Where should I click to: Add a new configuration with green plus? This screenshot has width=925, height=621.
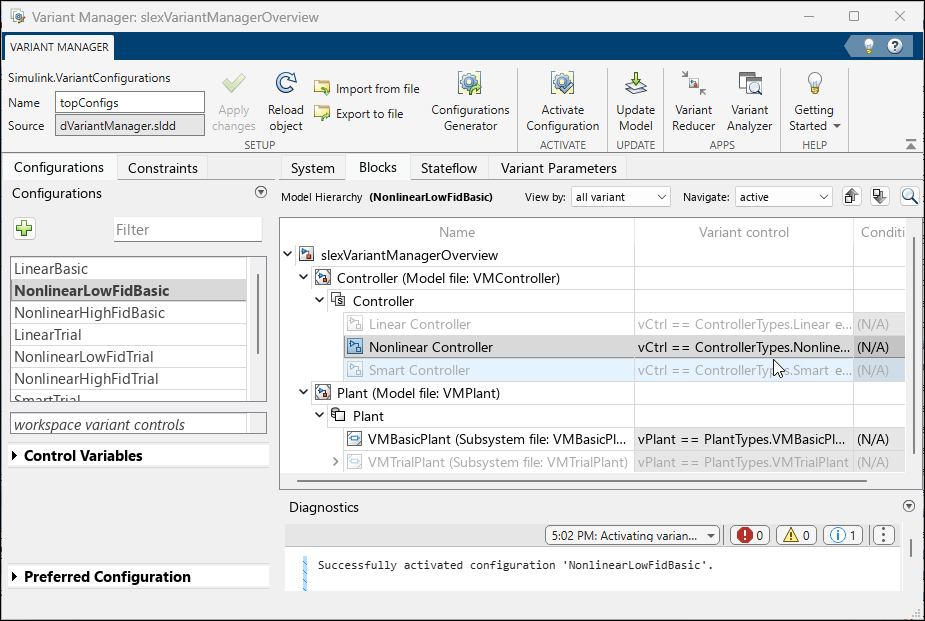tap(24, 228)
